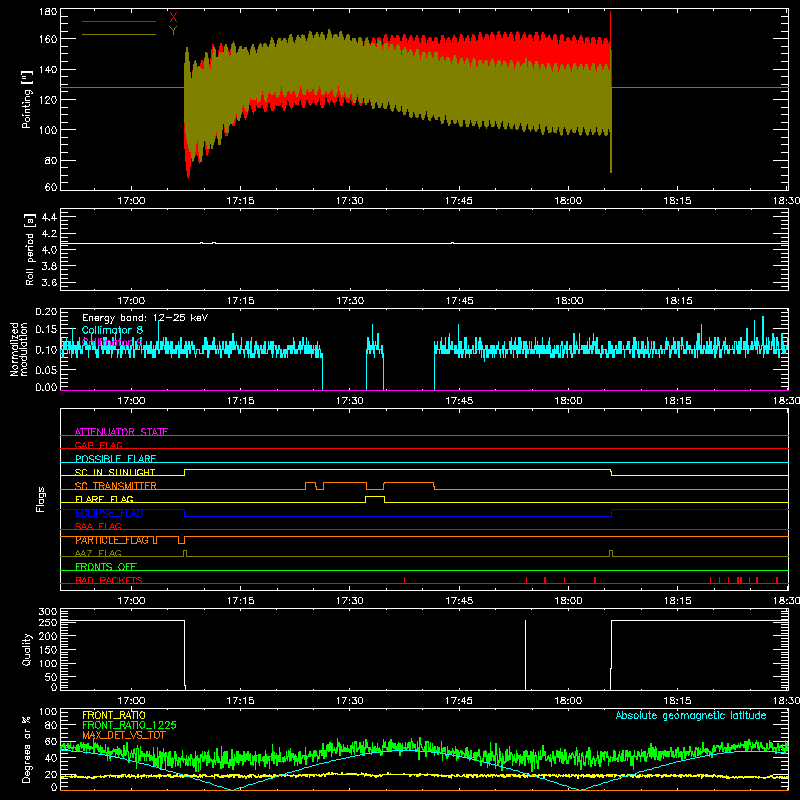Click the PARTICLE_FLAG label
The height and width of the screenshot is (800, 800).
point(112,540)
